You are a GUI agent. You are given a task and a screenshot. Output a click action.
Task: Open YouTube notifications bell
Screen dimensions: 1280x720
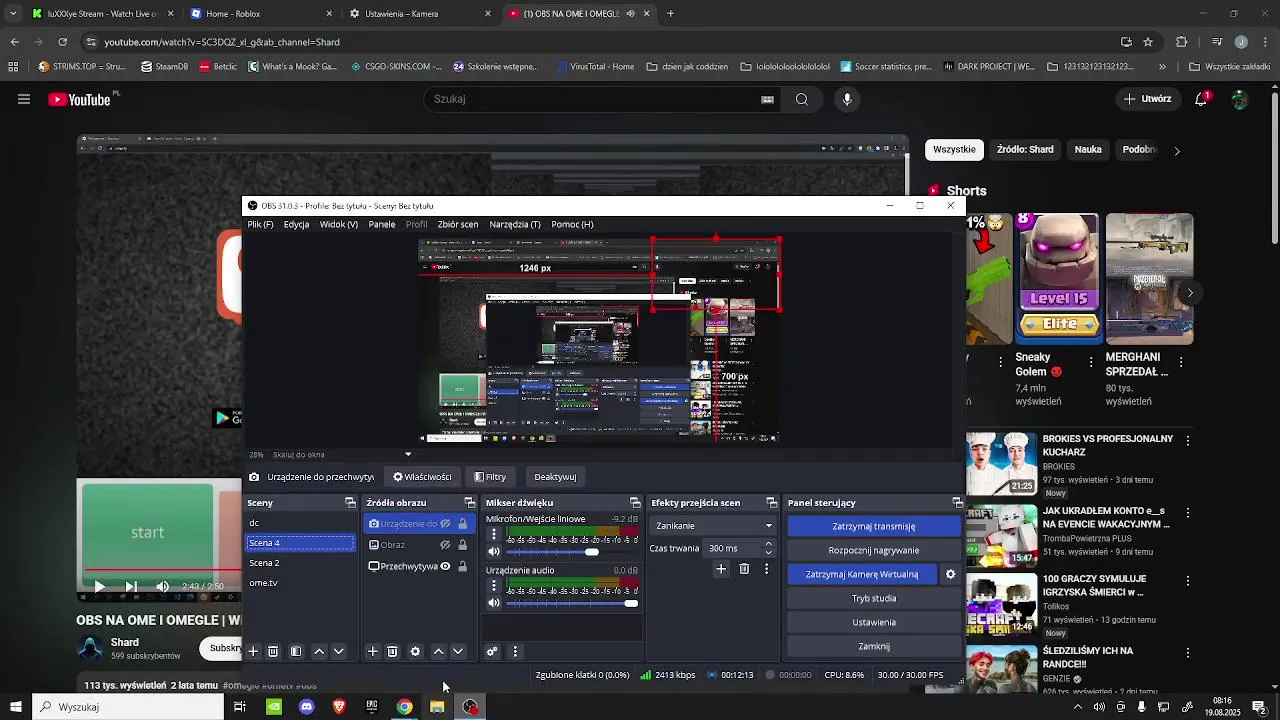1202,99
